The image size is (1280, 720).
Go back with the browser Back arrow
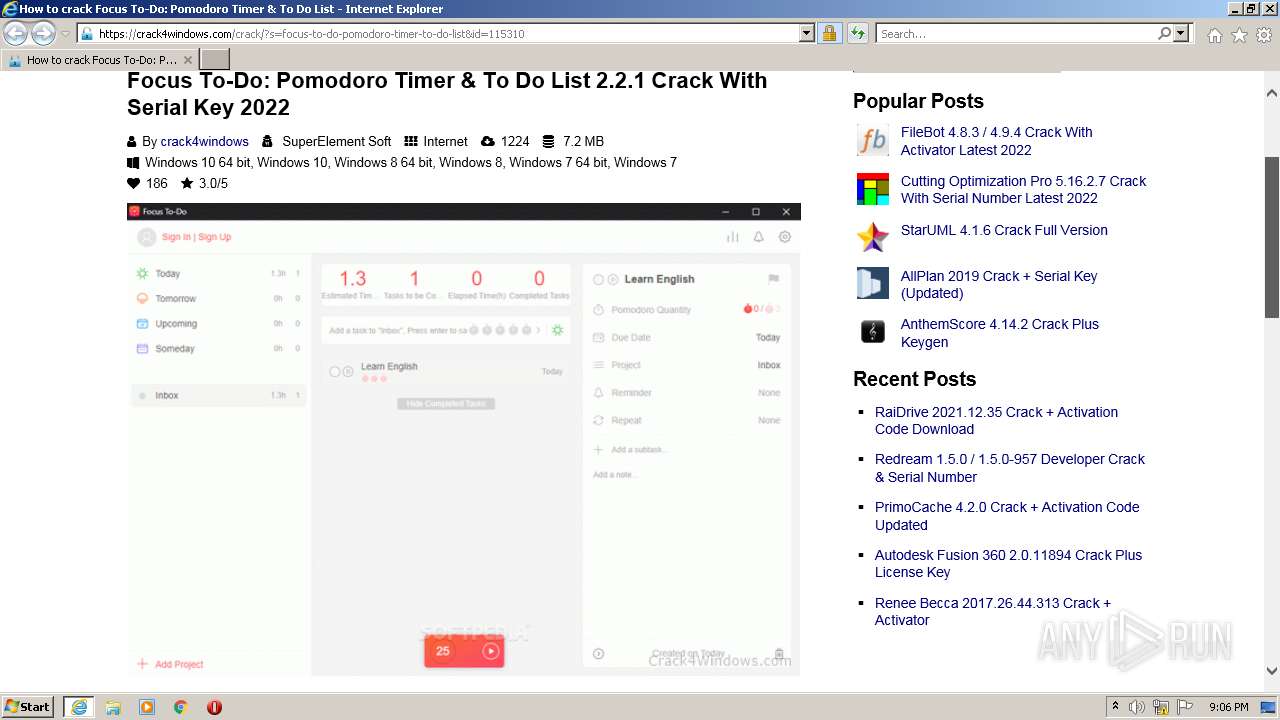coord(16,34)
